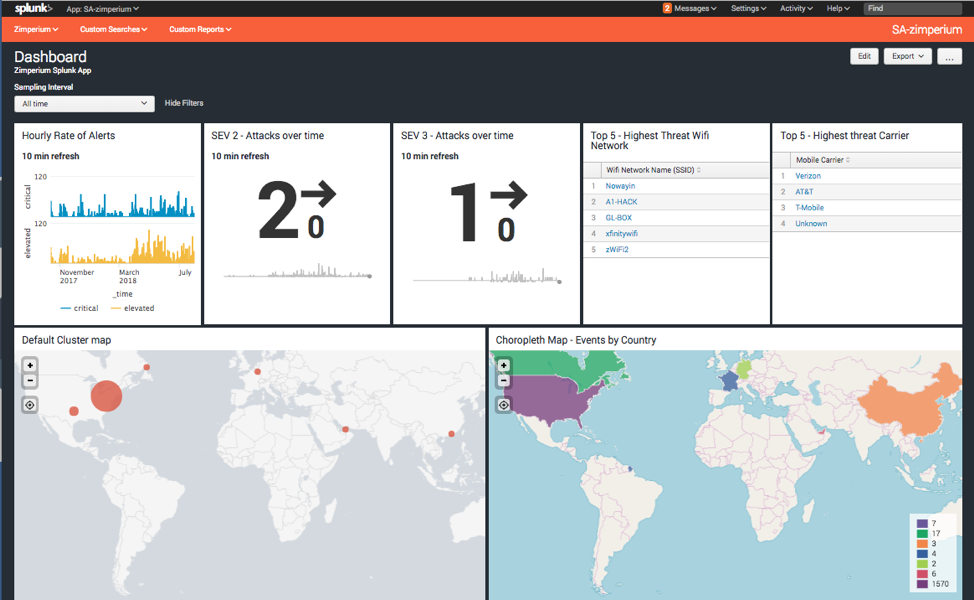Click the blue legend swatch for value 4
The image size is (974, 600).
(x=922, y=553)
